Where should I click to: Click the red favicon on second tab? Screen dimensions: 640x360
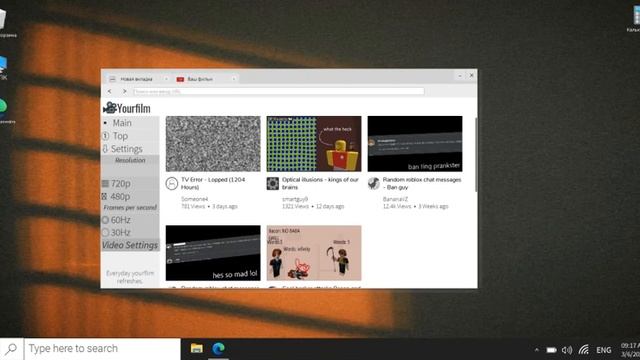coord(180,79)
